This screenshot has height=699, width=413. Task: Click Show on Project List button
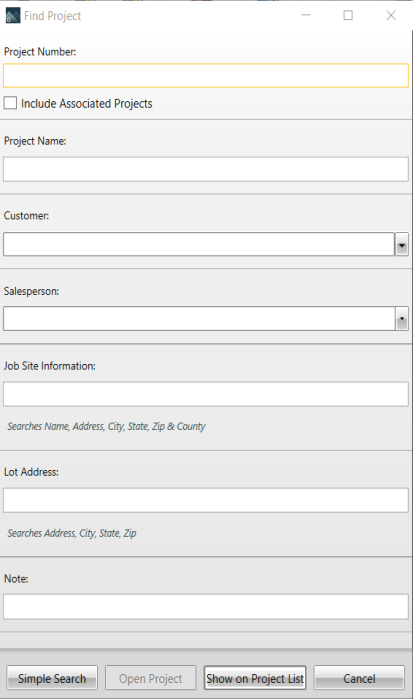tap(255, 678)
